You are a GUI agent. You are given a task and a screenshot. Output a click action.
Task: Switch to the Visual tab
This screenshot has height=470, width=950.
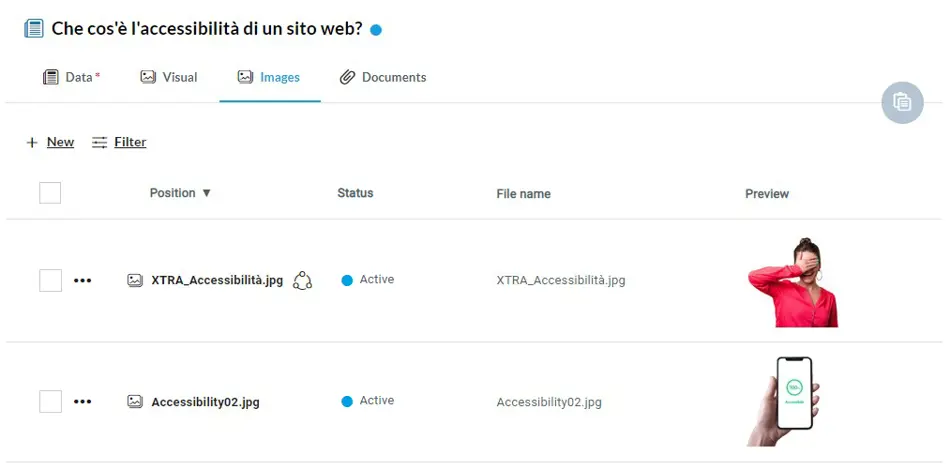pyautogui.click(x=168, y=77)
